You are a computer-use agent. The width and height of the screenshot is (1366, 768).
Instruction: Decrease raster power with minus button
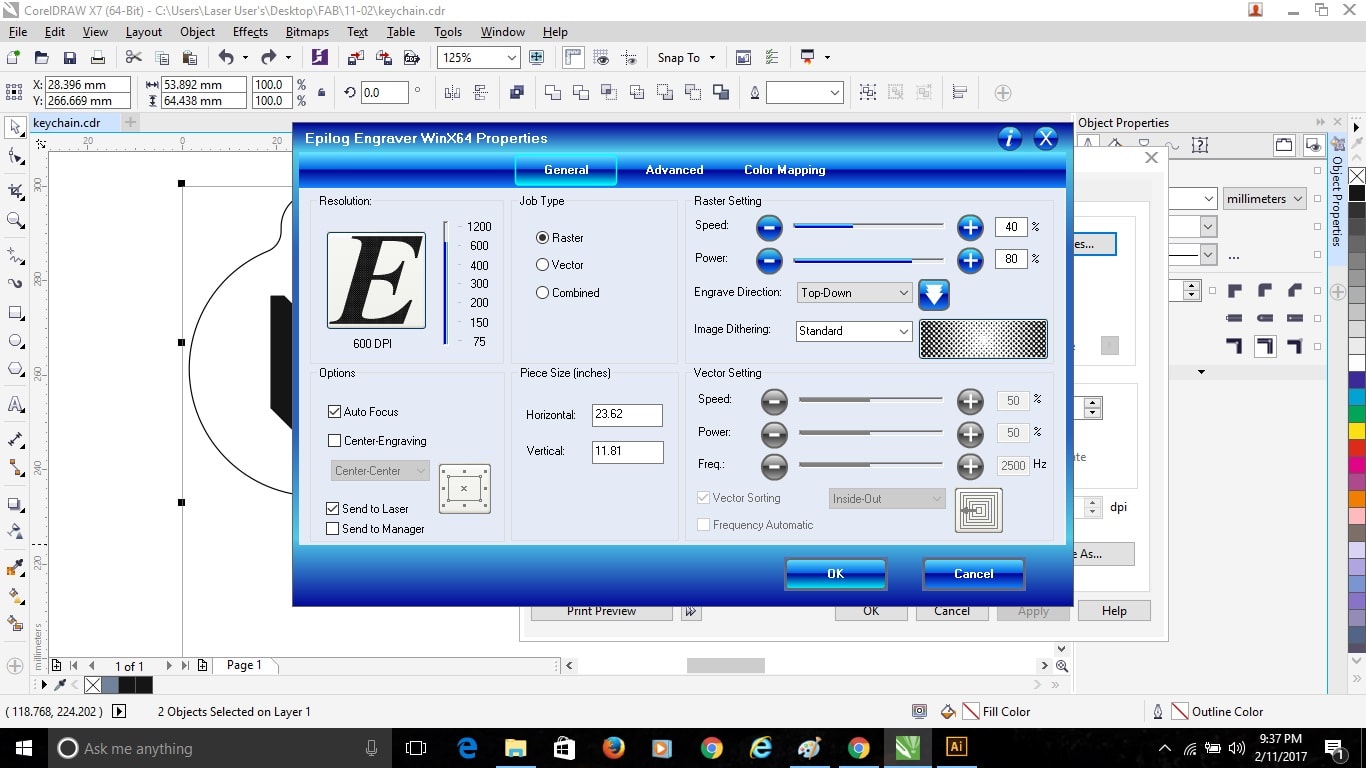click(769, 261)
